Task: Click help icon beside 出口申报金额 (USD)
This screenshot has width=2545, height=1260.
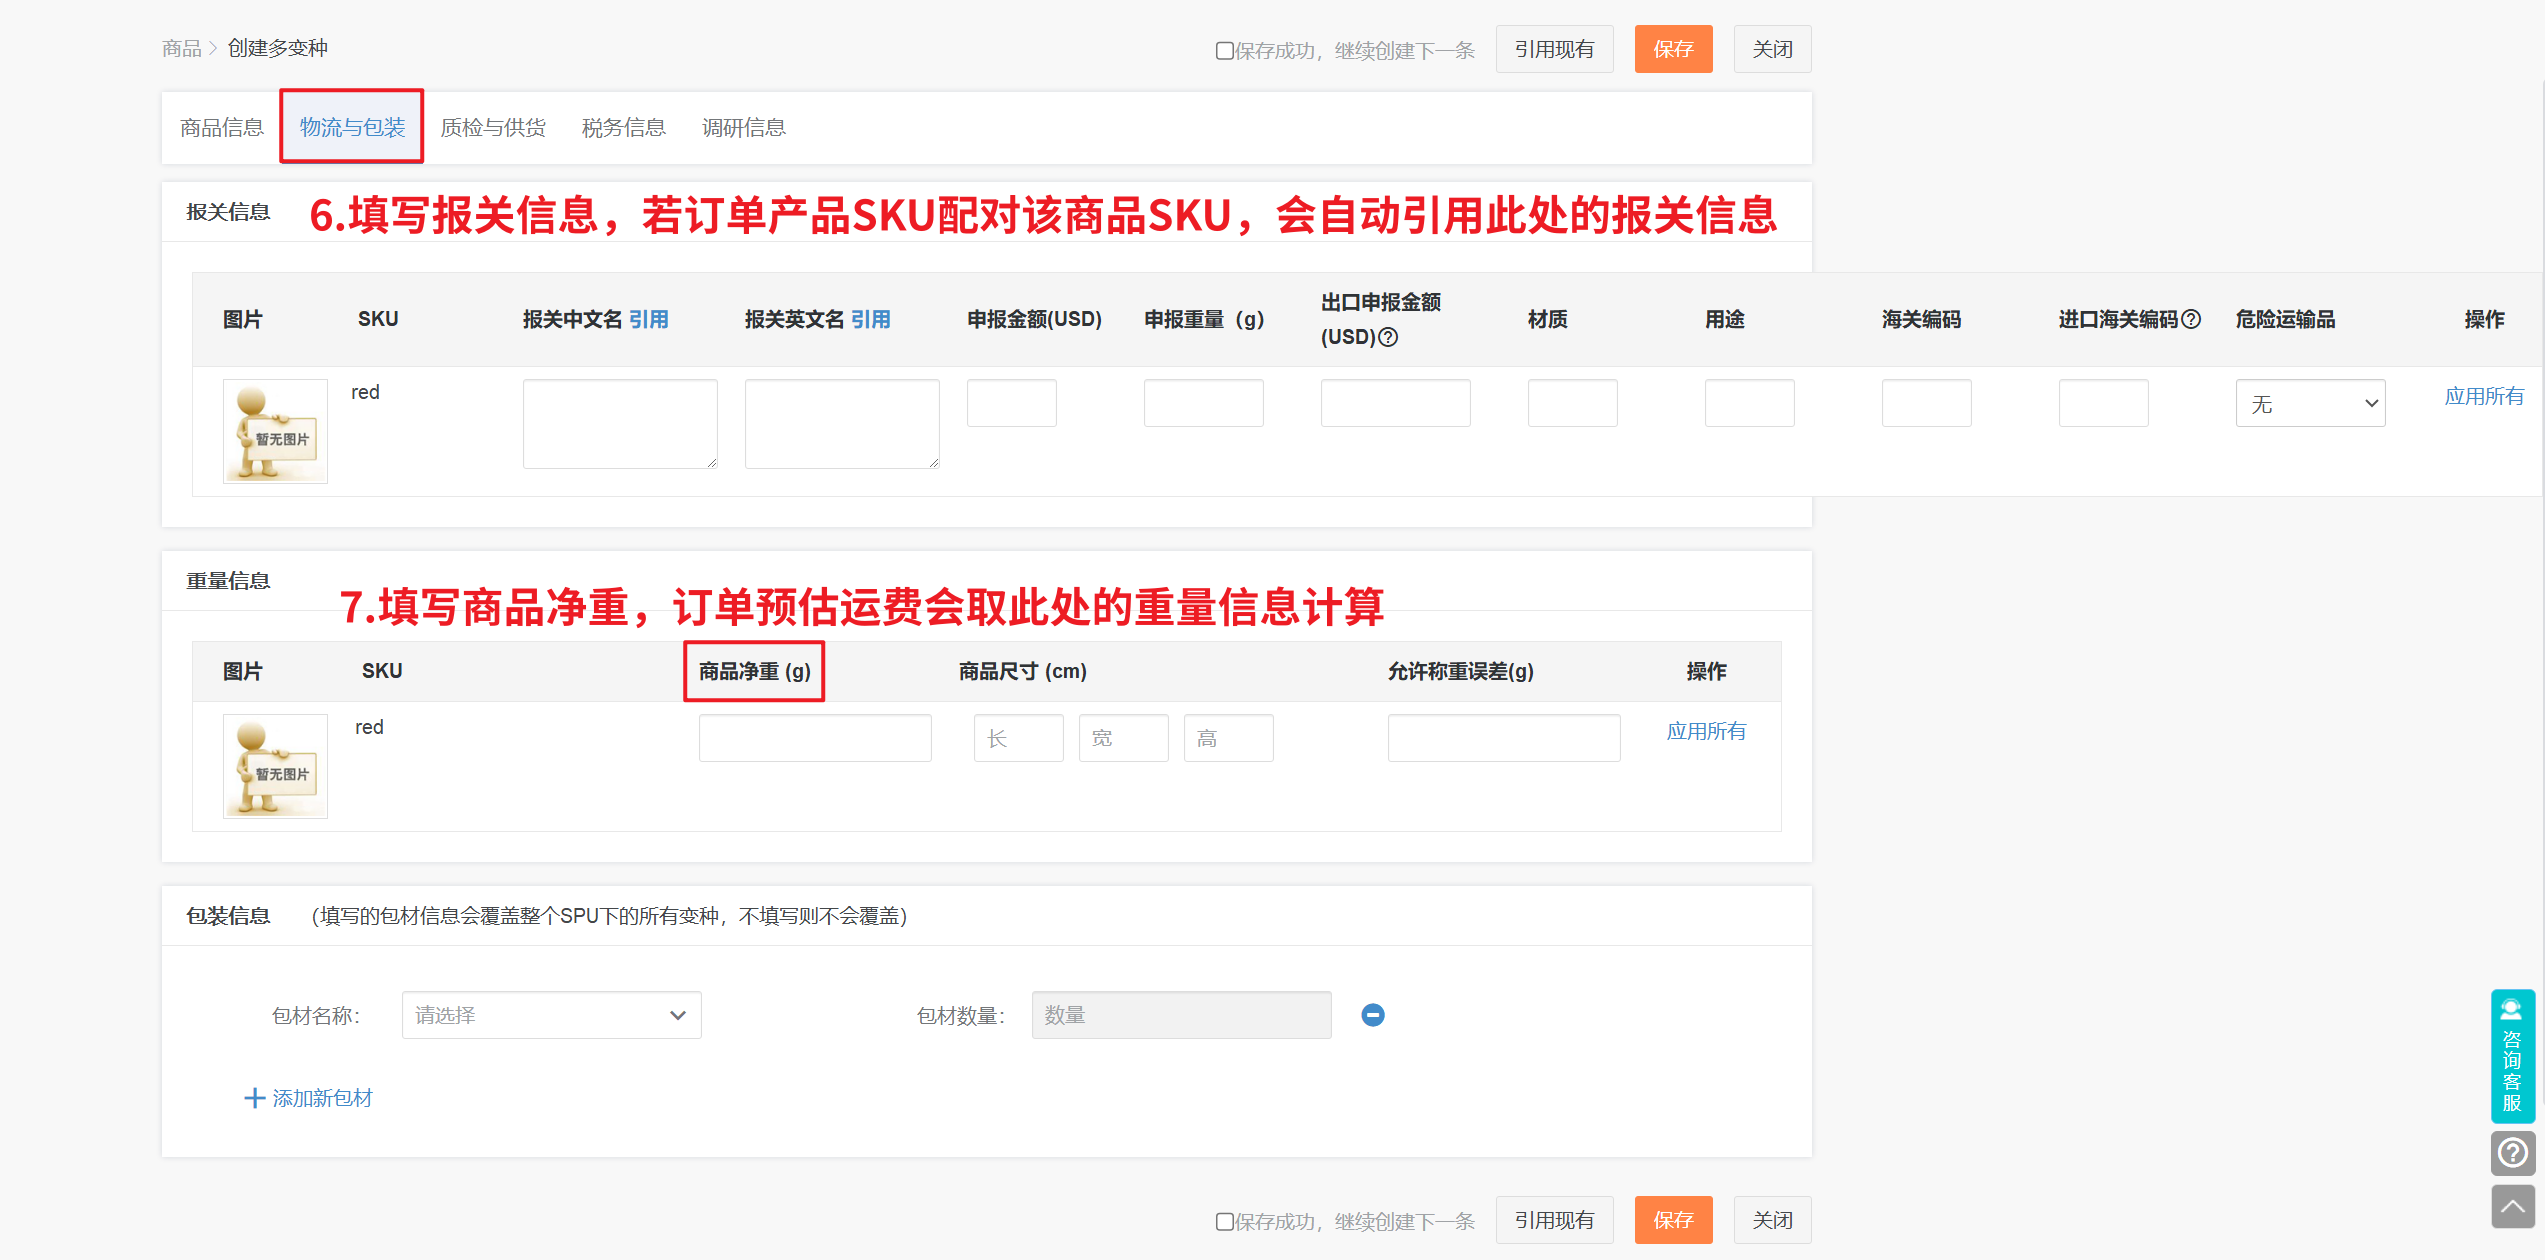Action: [1388, 337]
